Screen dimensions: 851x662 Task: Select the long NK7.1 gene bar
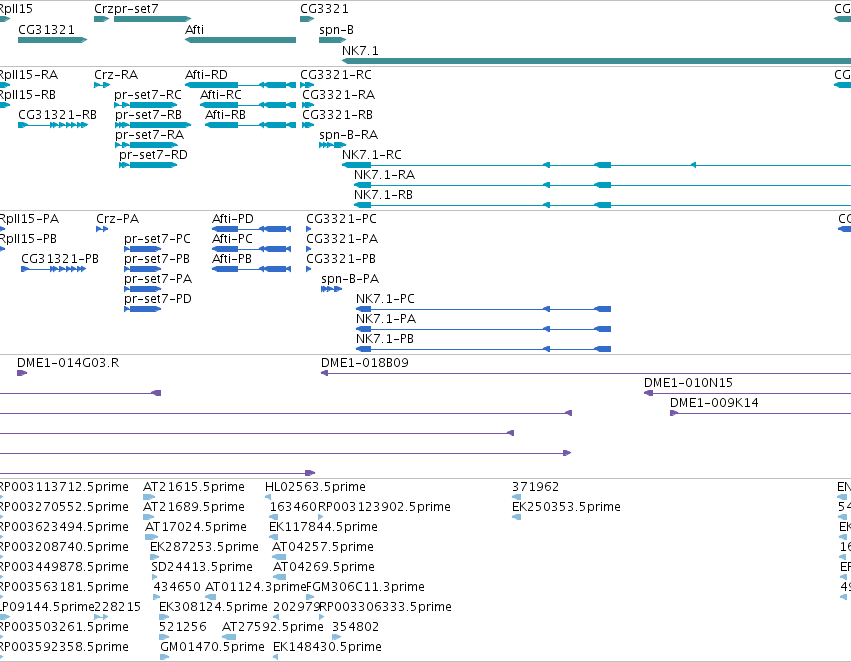(596, 61)
